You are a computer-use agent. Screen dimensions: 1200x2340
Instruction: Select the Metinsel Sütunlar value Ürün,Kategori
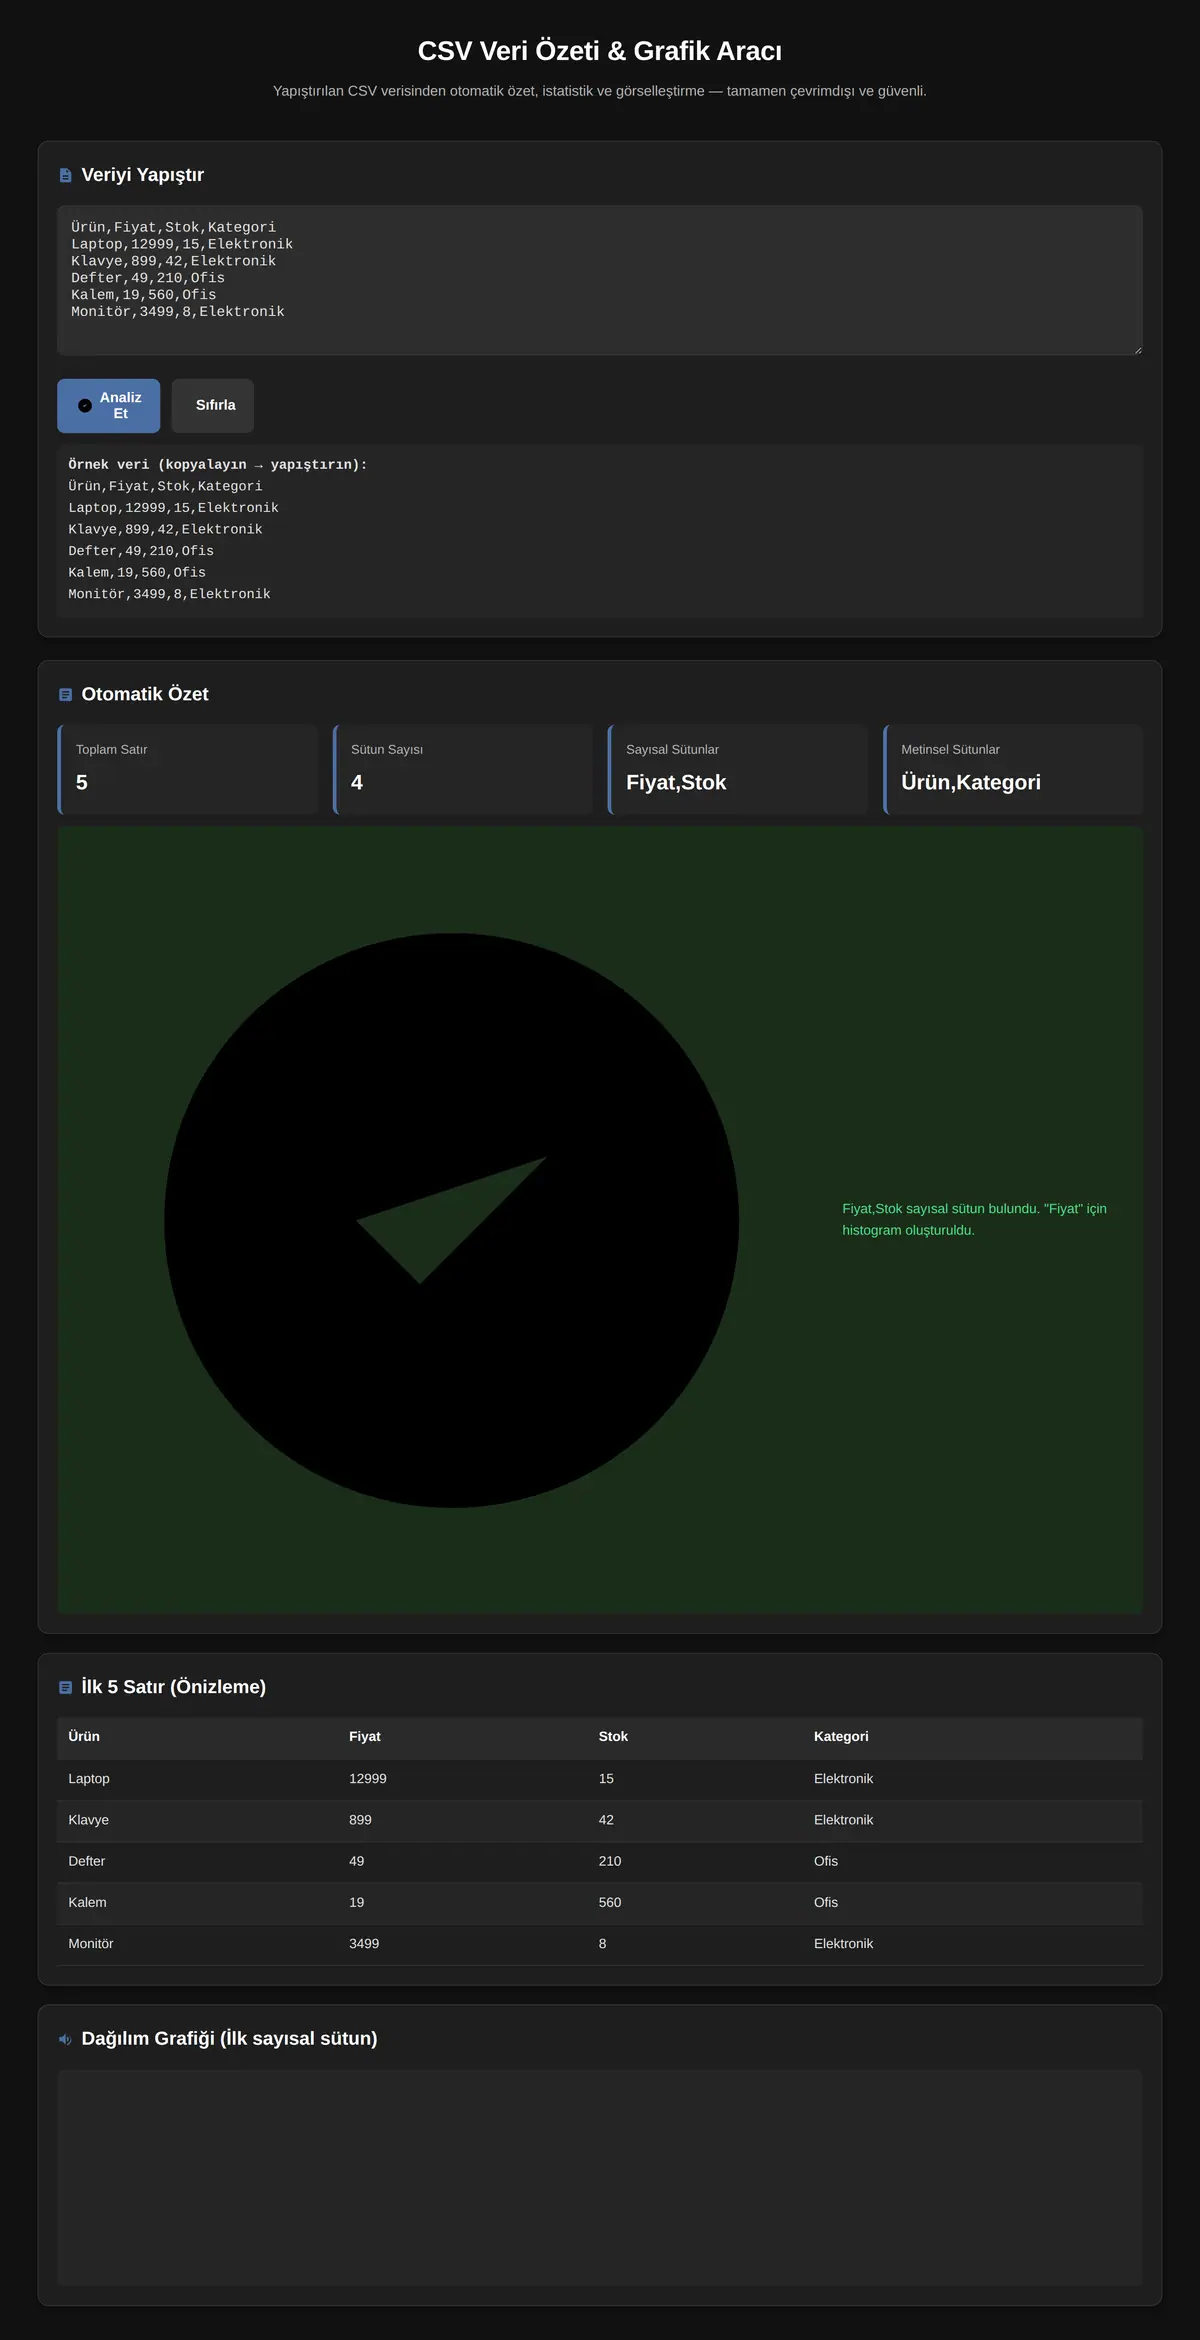point(971,783)
